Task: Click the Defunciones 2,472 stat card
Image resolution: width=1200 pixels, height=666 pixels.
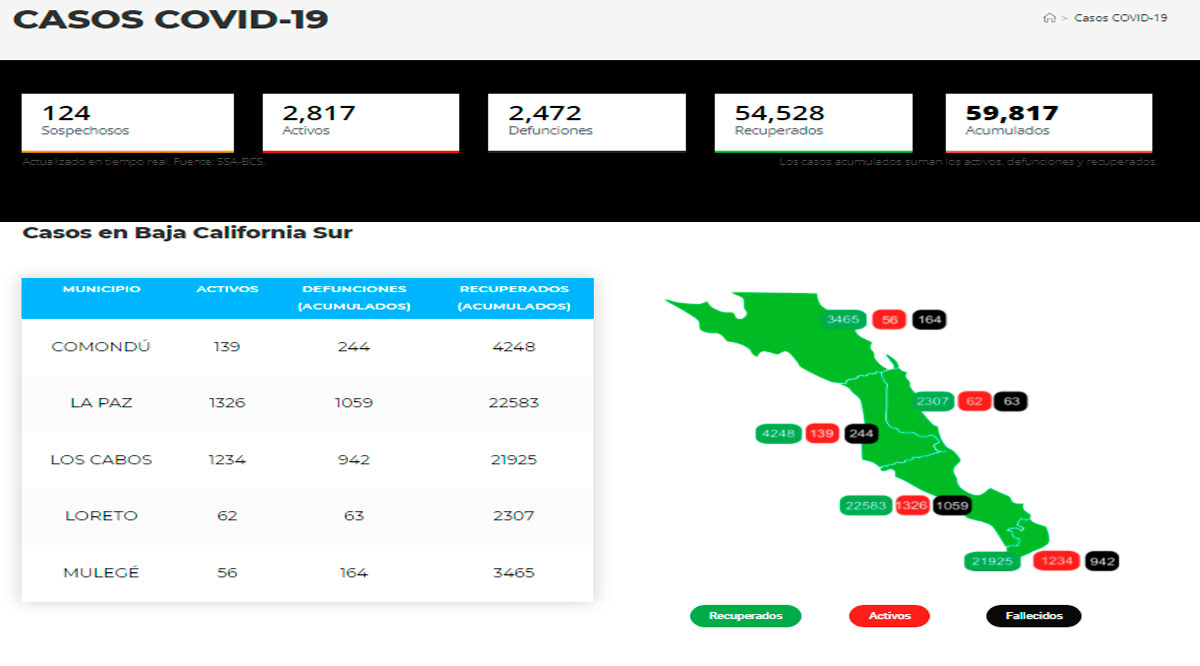Action: pyautogui.click(x=586, y=122)
